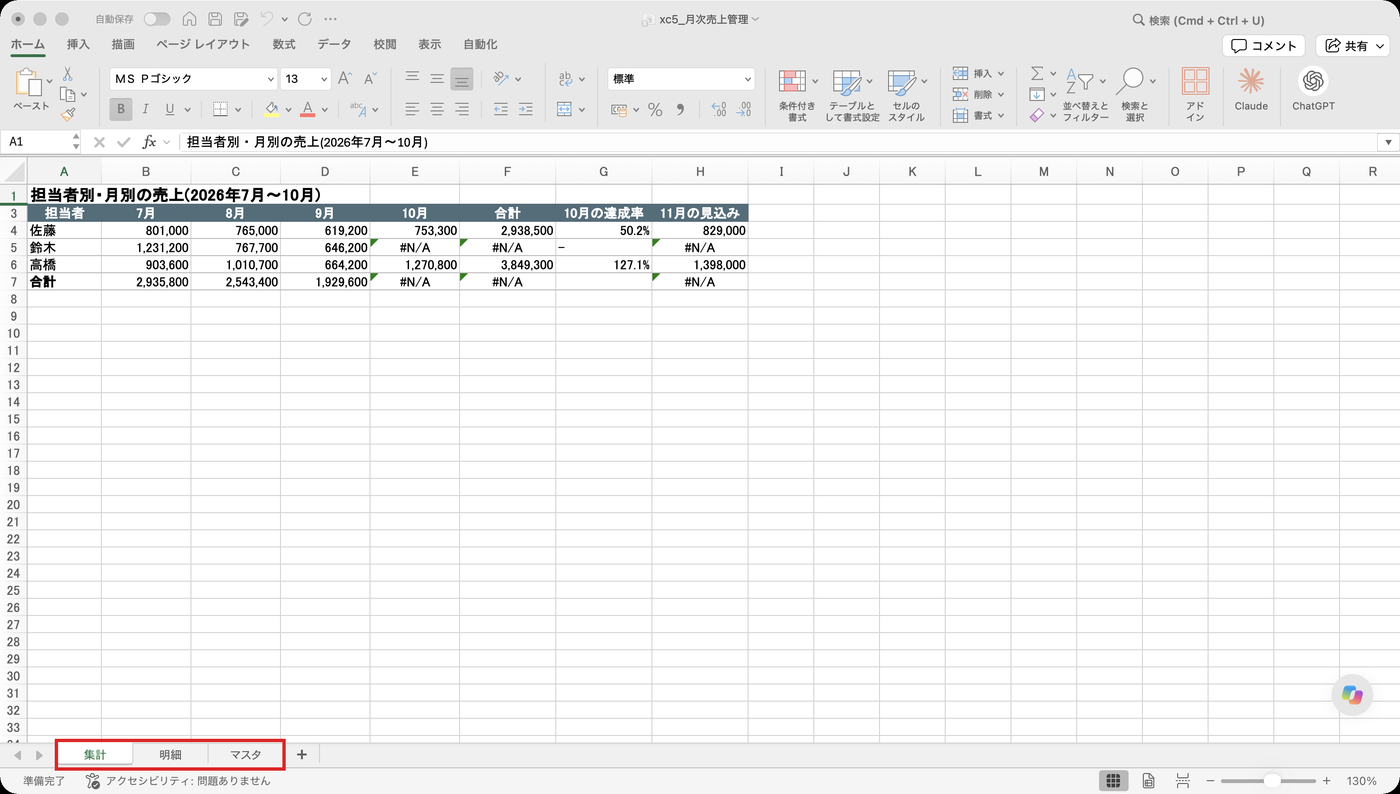Toggle bottom vertical alignment button

461,78
